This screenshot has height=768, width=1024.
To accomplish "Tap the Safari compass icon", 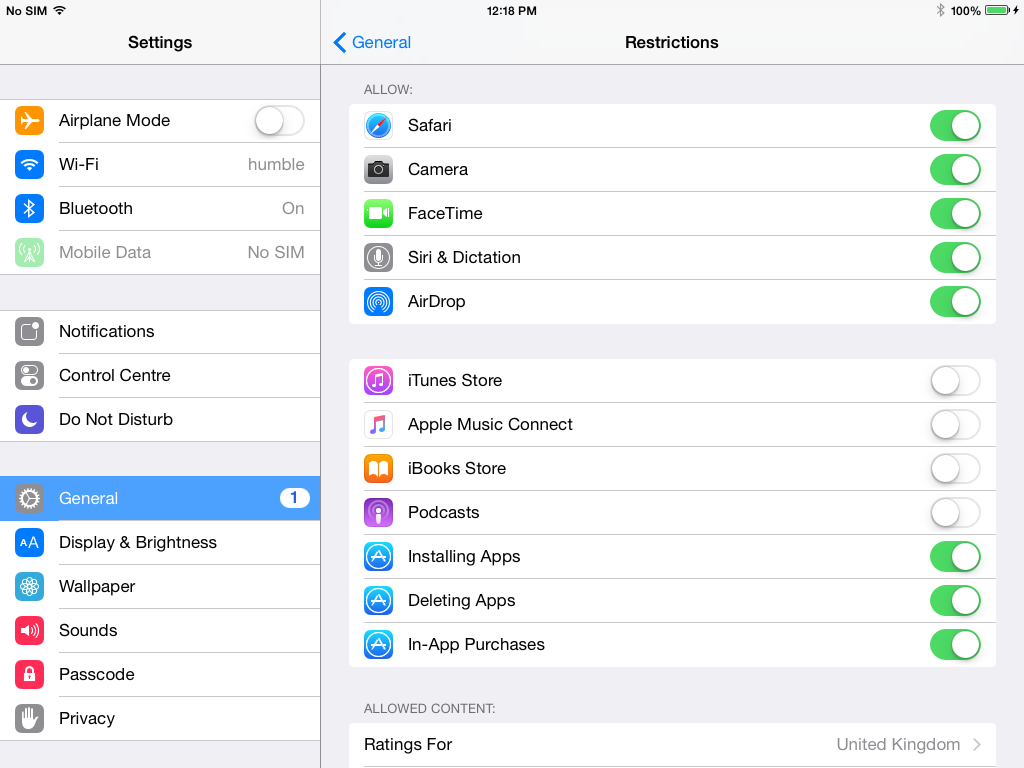I will (378, 125).
